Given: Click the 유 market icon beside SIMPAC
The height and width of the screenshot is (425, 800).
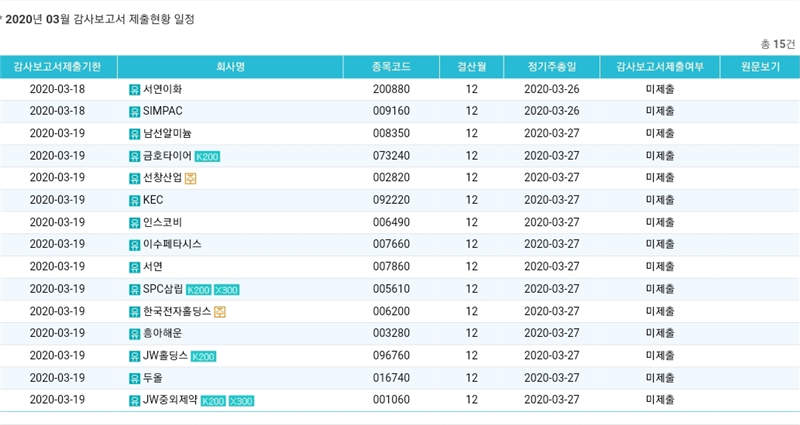Looking at the screenshot, I should [134, 112].
